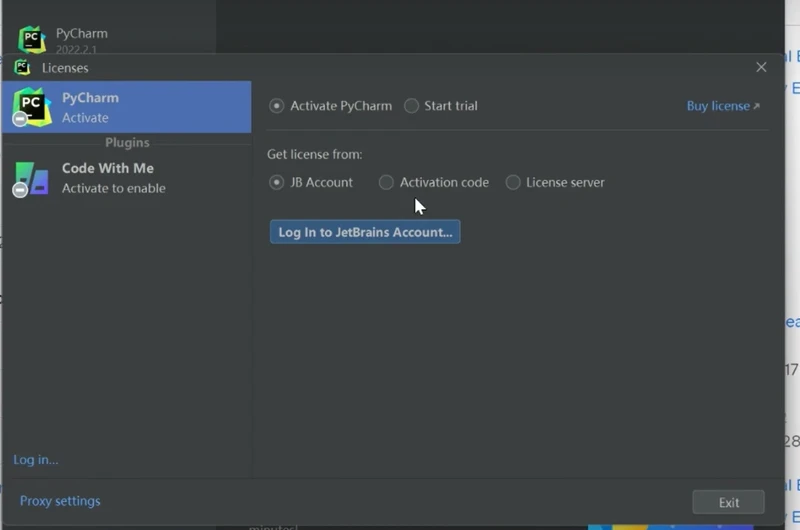Click the Exit button

728,502
